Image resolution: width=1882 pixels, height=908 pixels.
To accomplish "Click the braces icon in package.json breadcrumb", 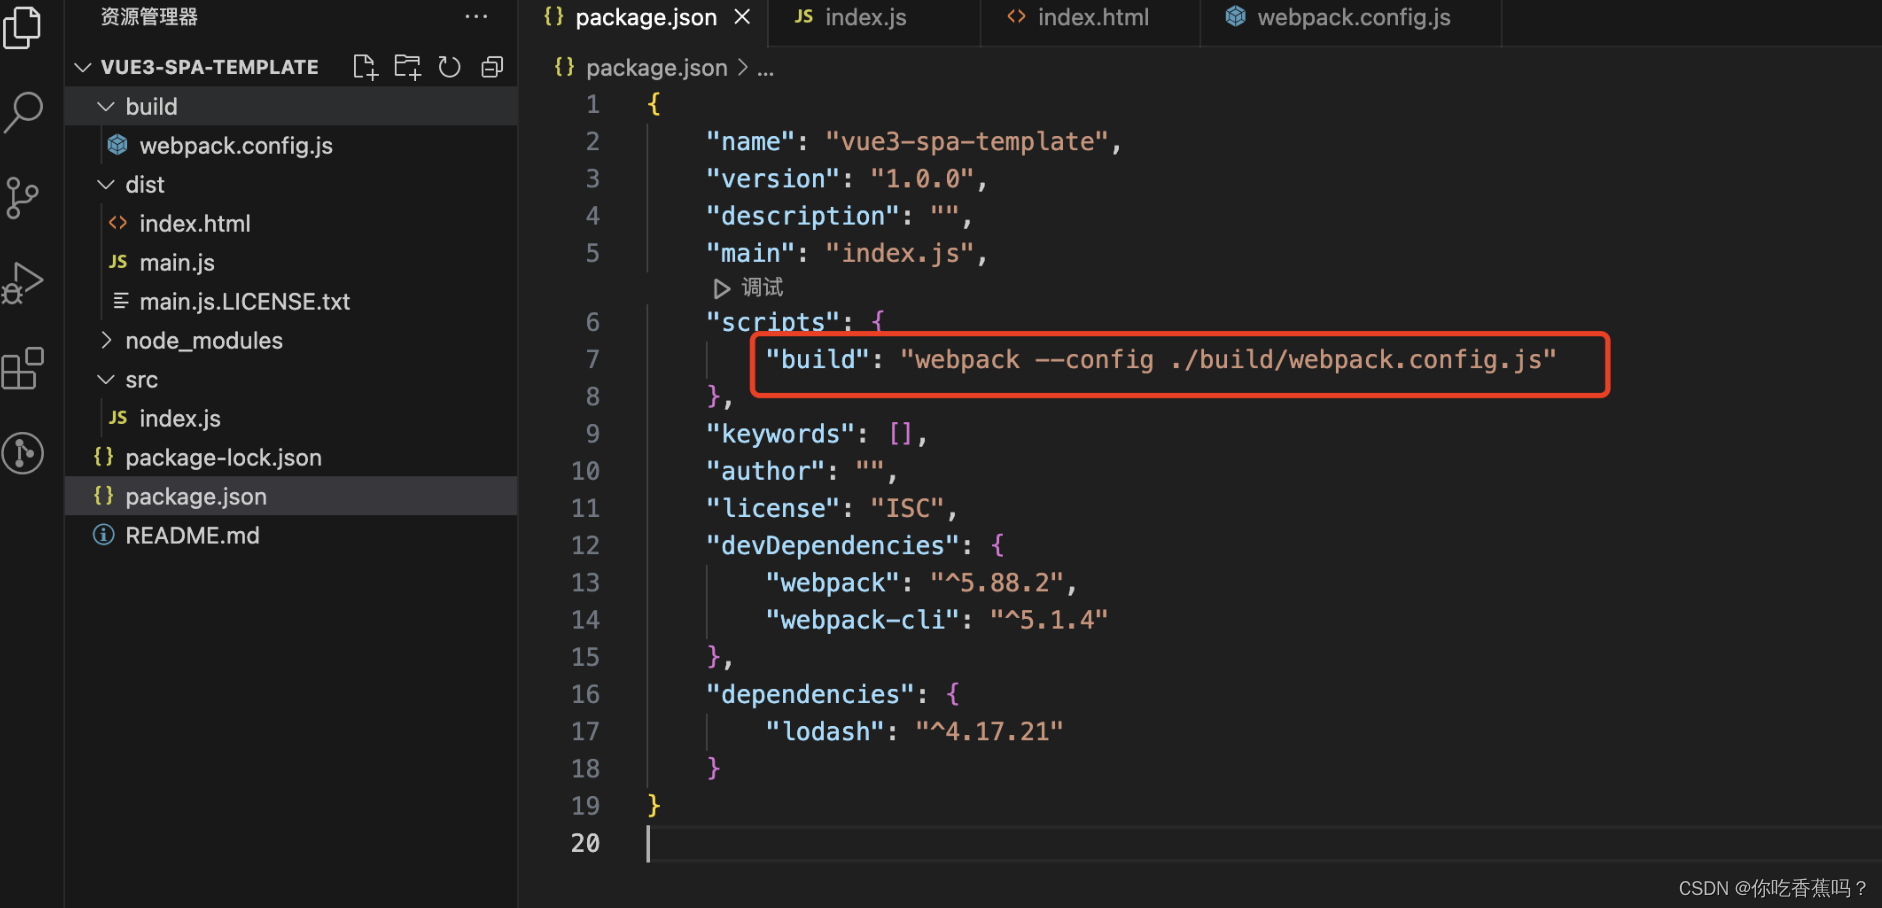I will (565, 66).
